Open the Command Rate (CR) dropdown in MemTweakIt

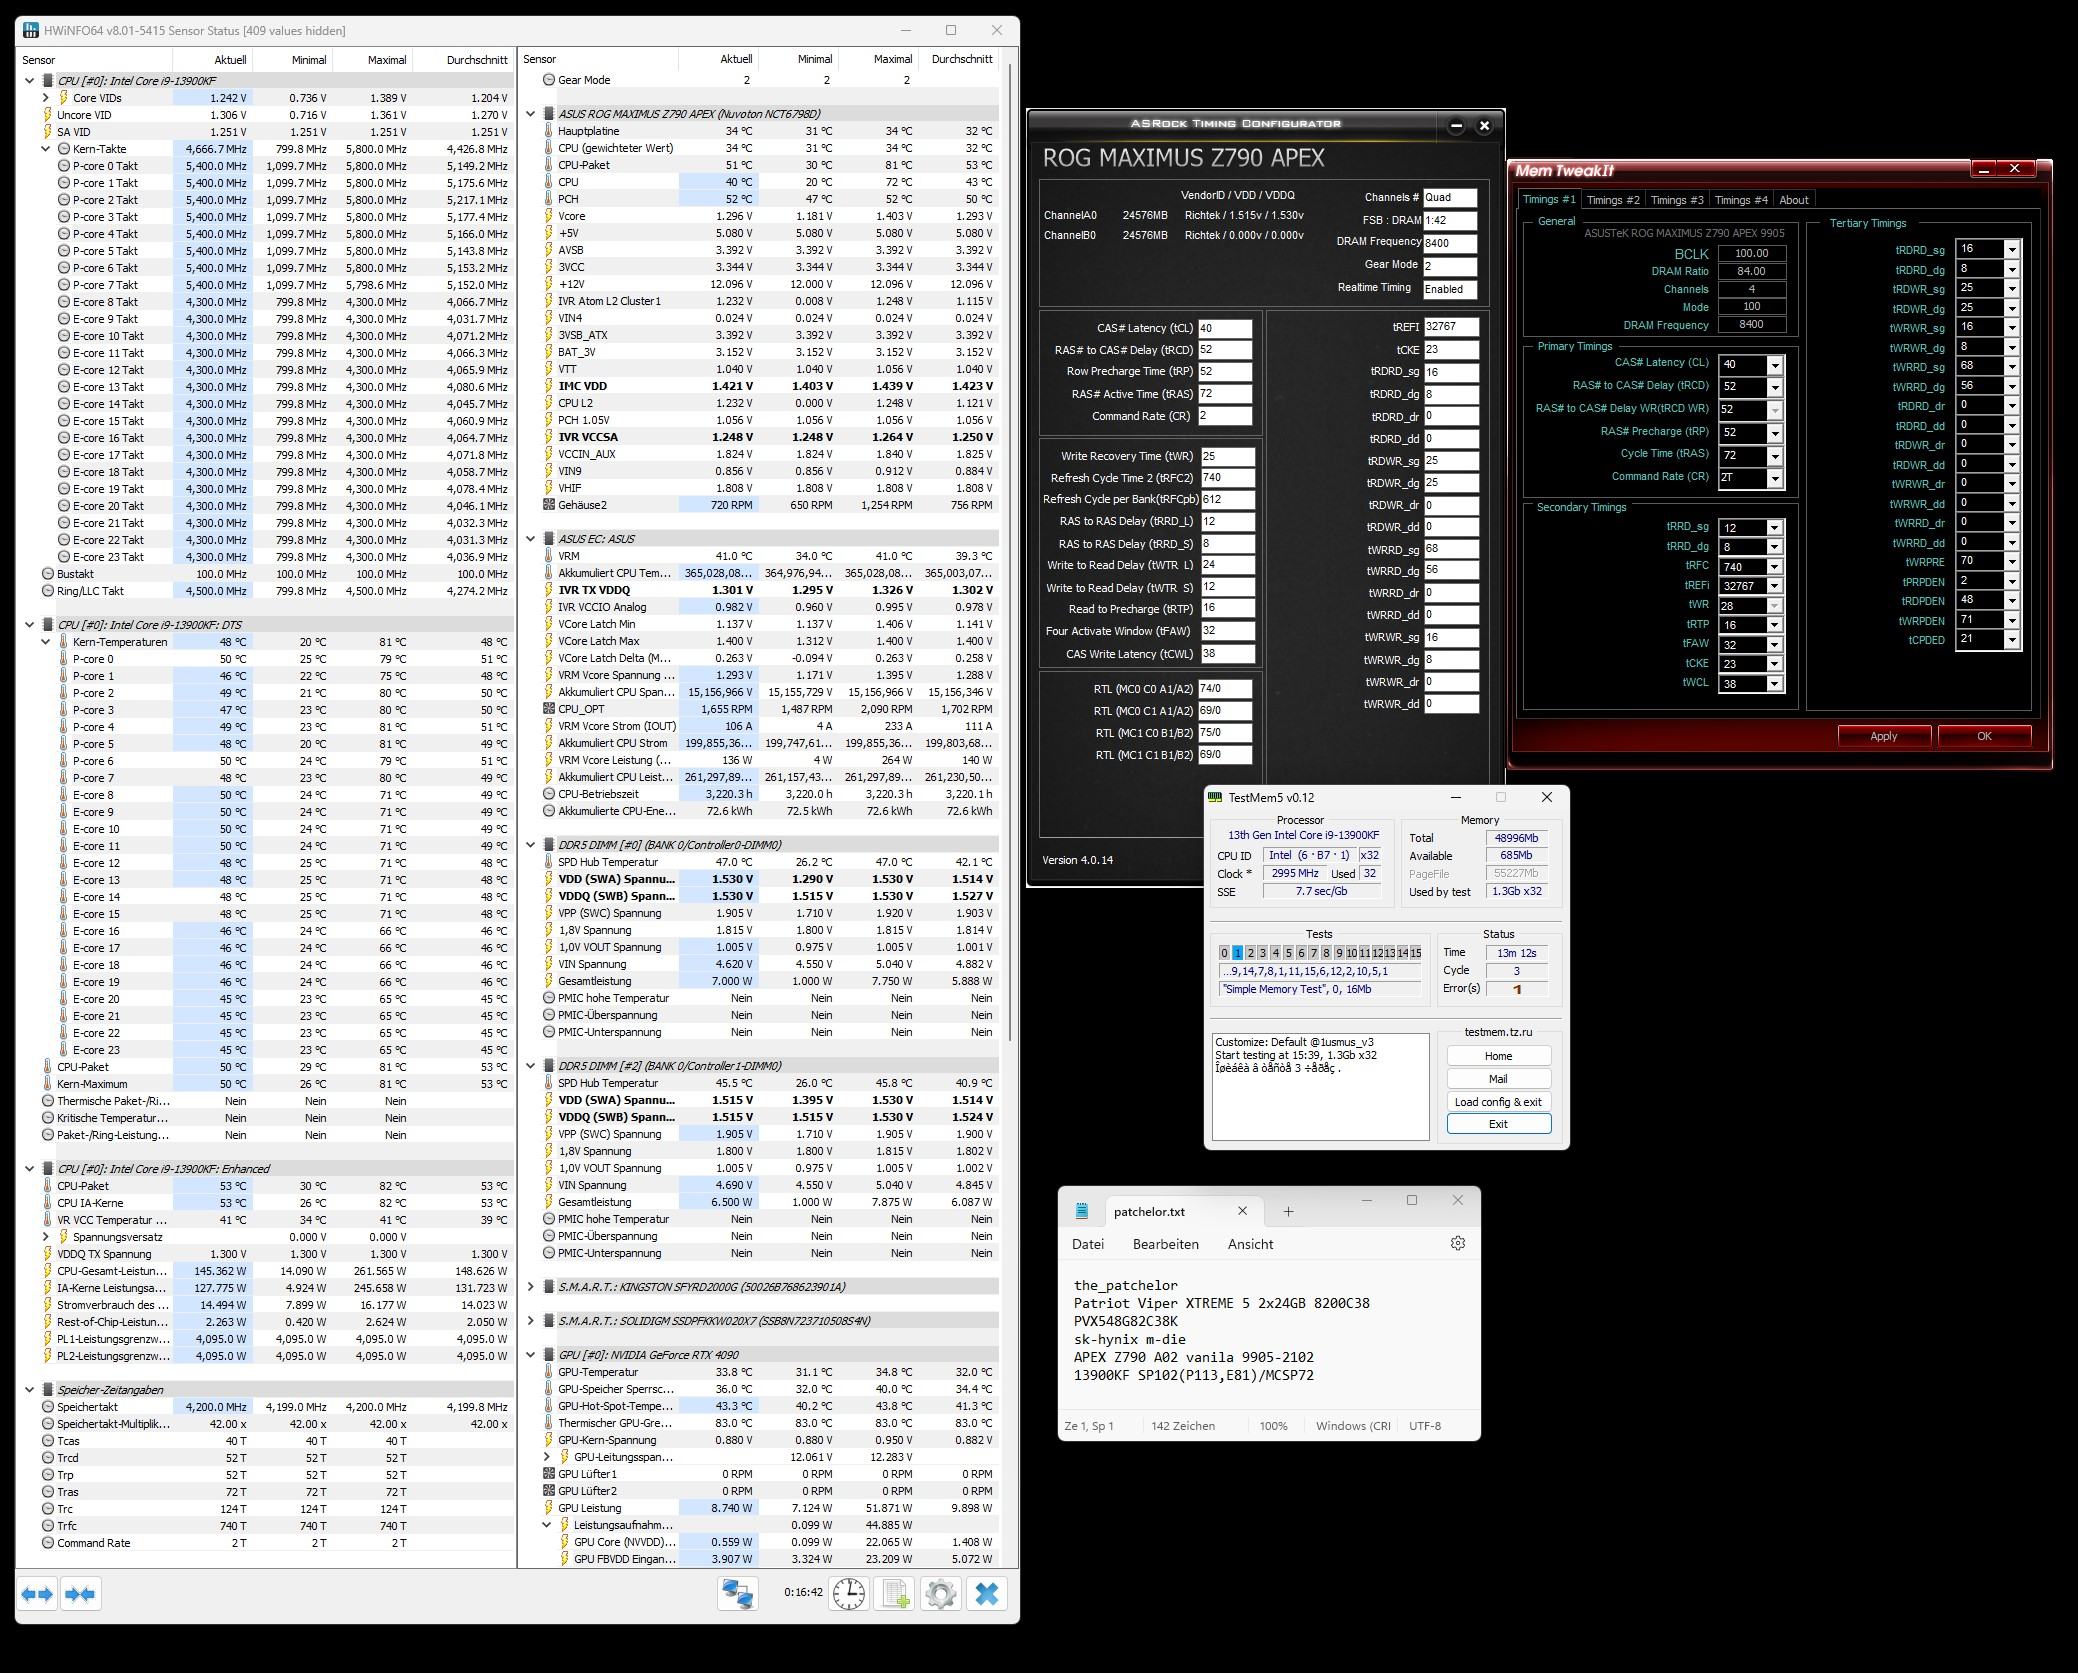point(1774,479)
